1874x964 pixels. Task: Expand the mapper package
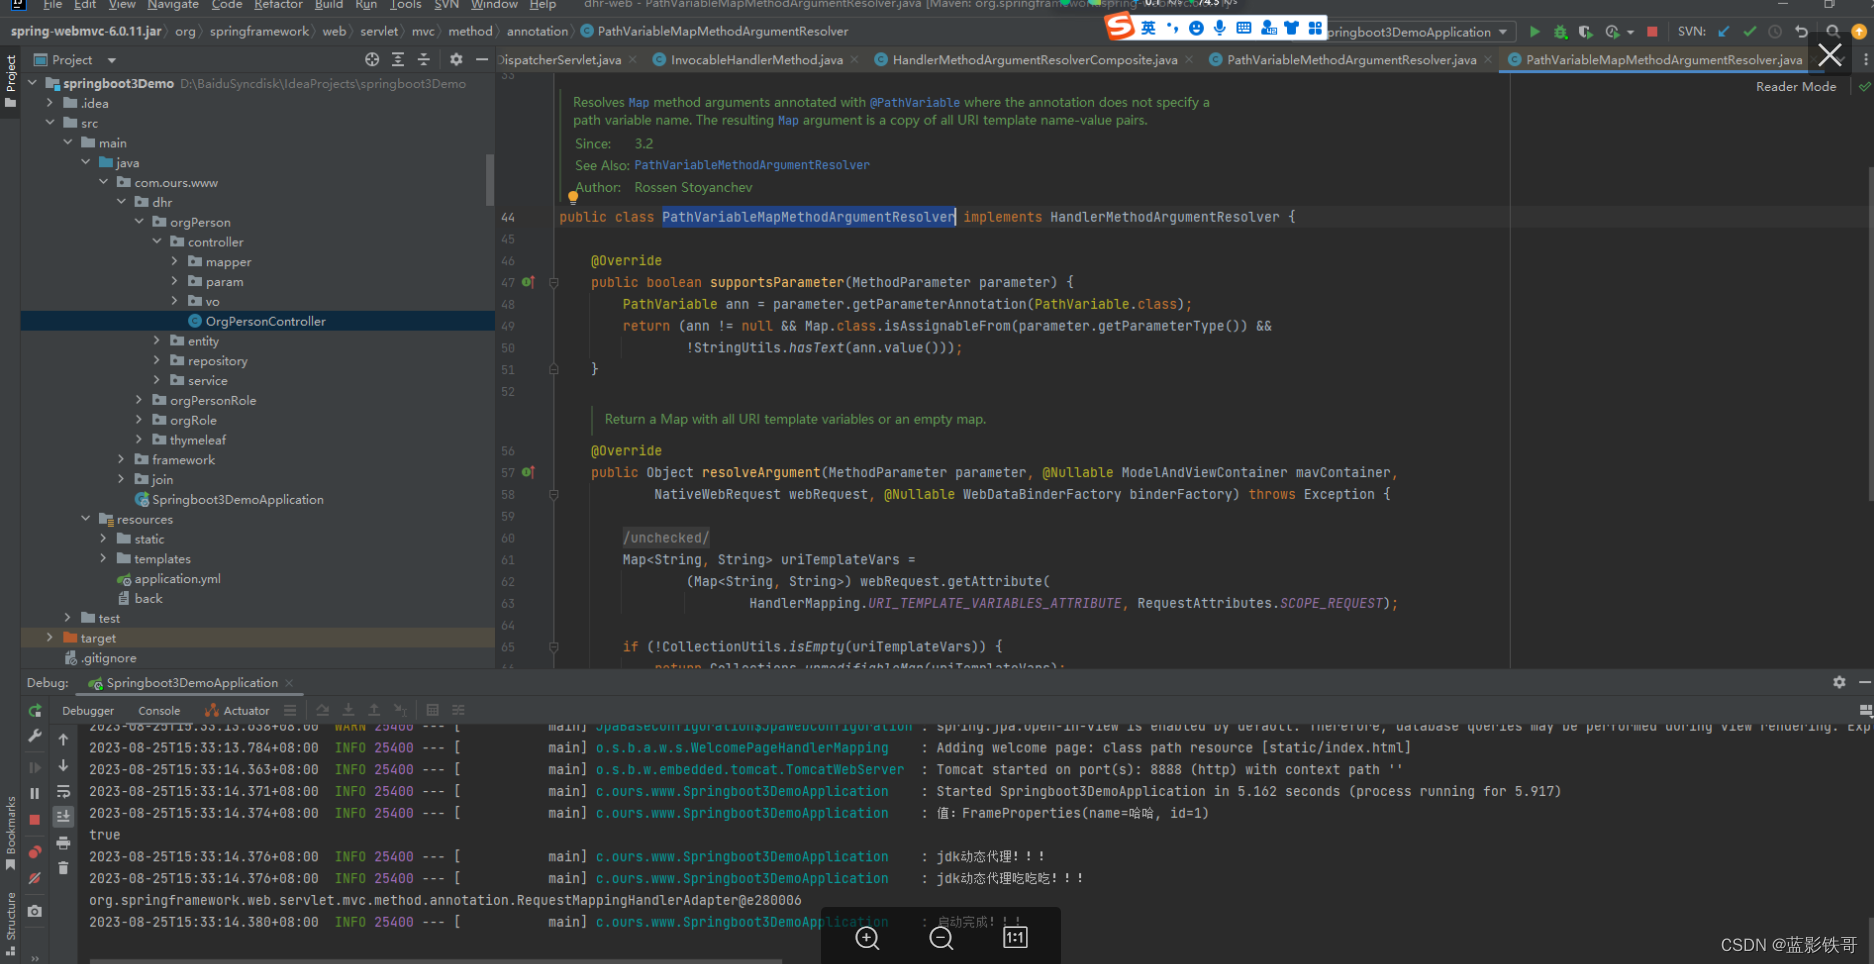pyautogui.click(x=175, y=262)
